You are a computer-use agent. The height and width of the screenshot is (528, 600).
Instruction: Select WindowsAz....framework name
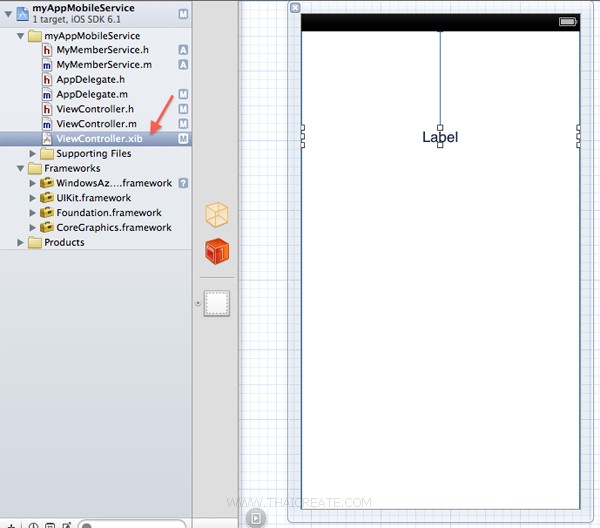114,183
